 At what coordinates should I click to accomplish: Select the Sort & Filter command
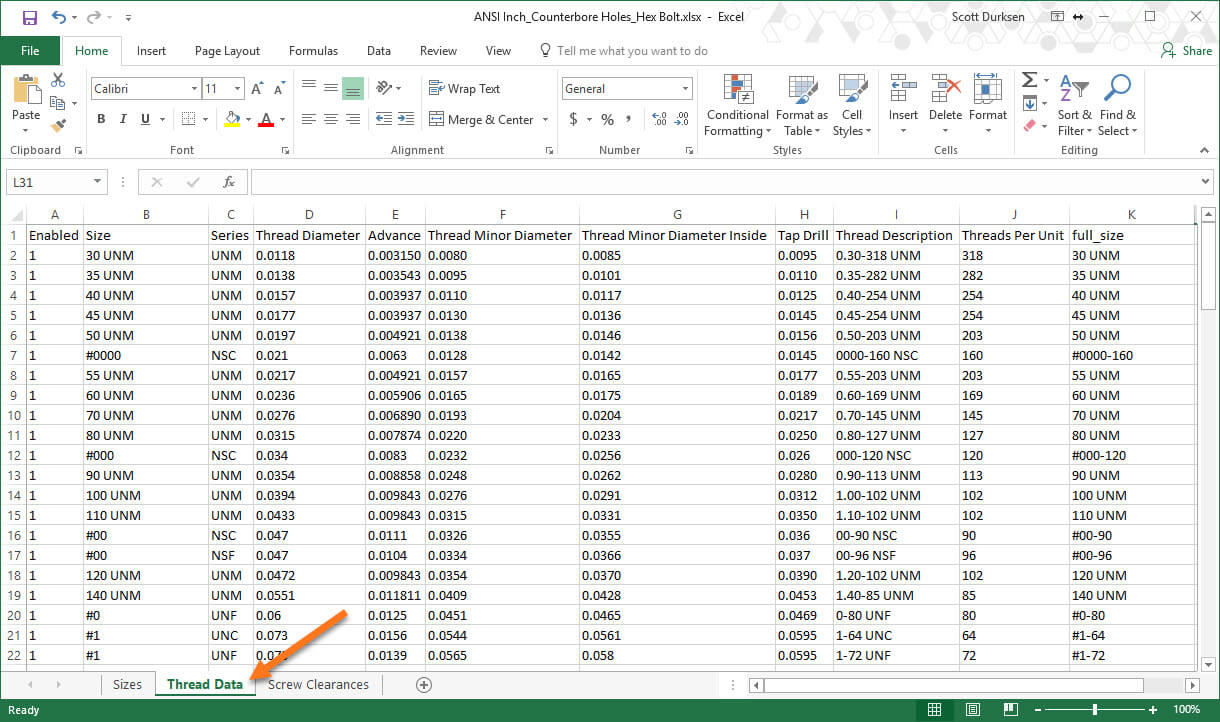1074,103
